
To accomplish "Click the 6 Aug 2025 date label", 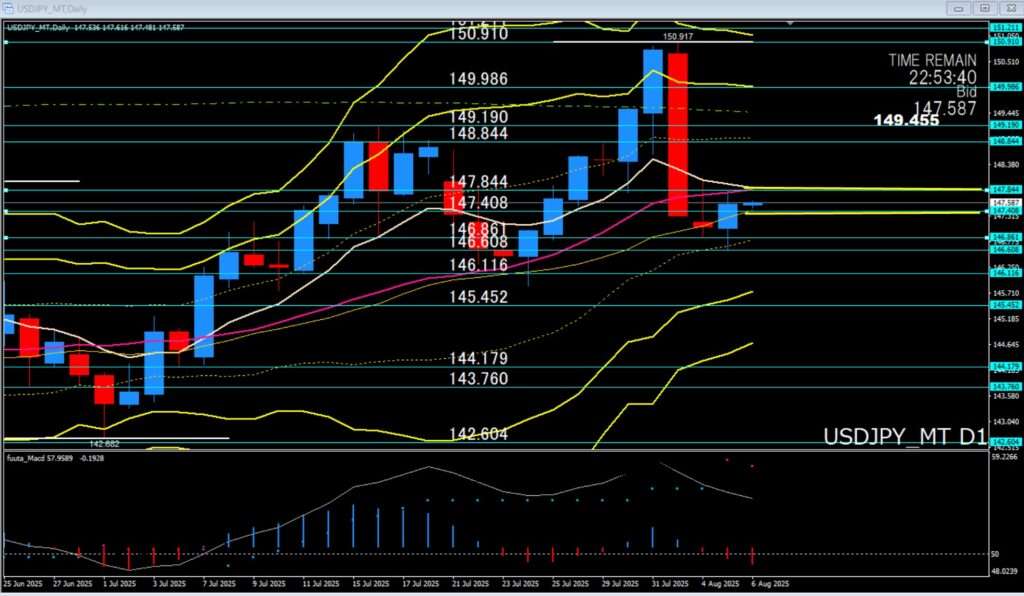I will tap(770, 584).
